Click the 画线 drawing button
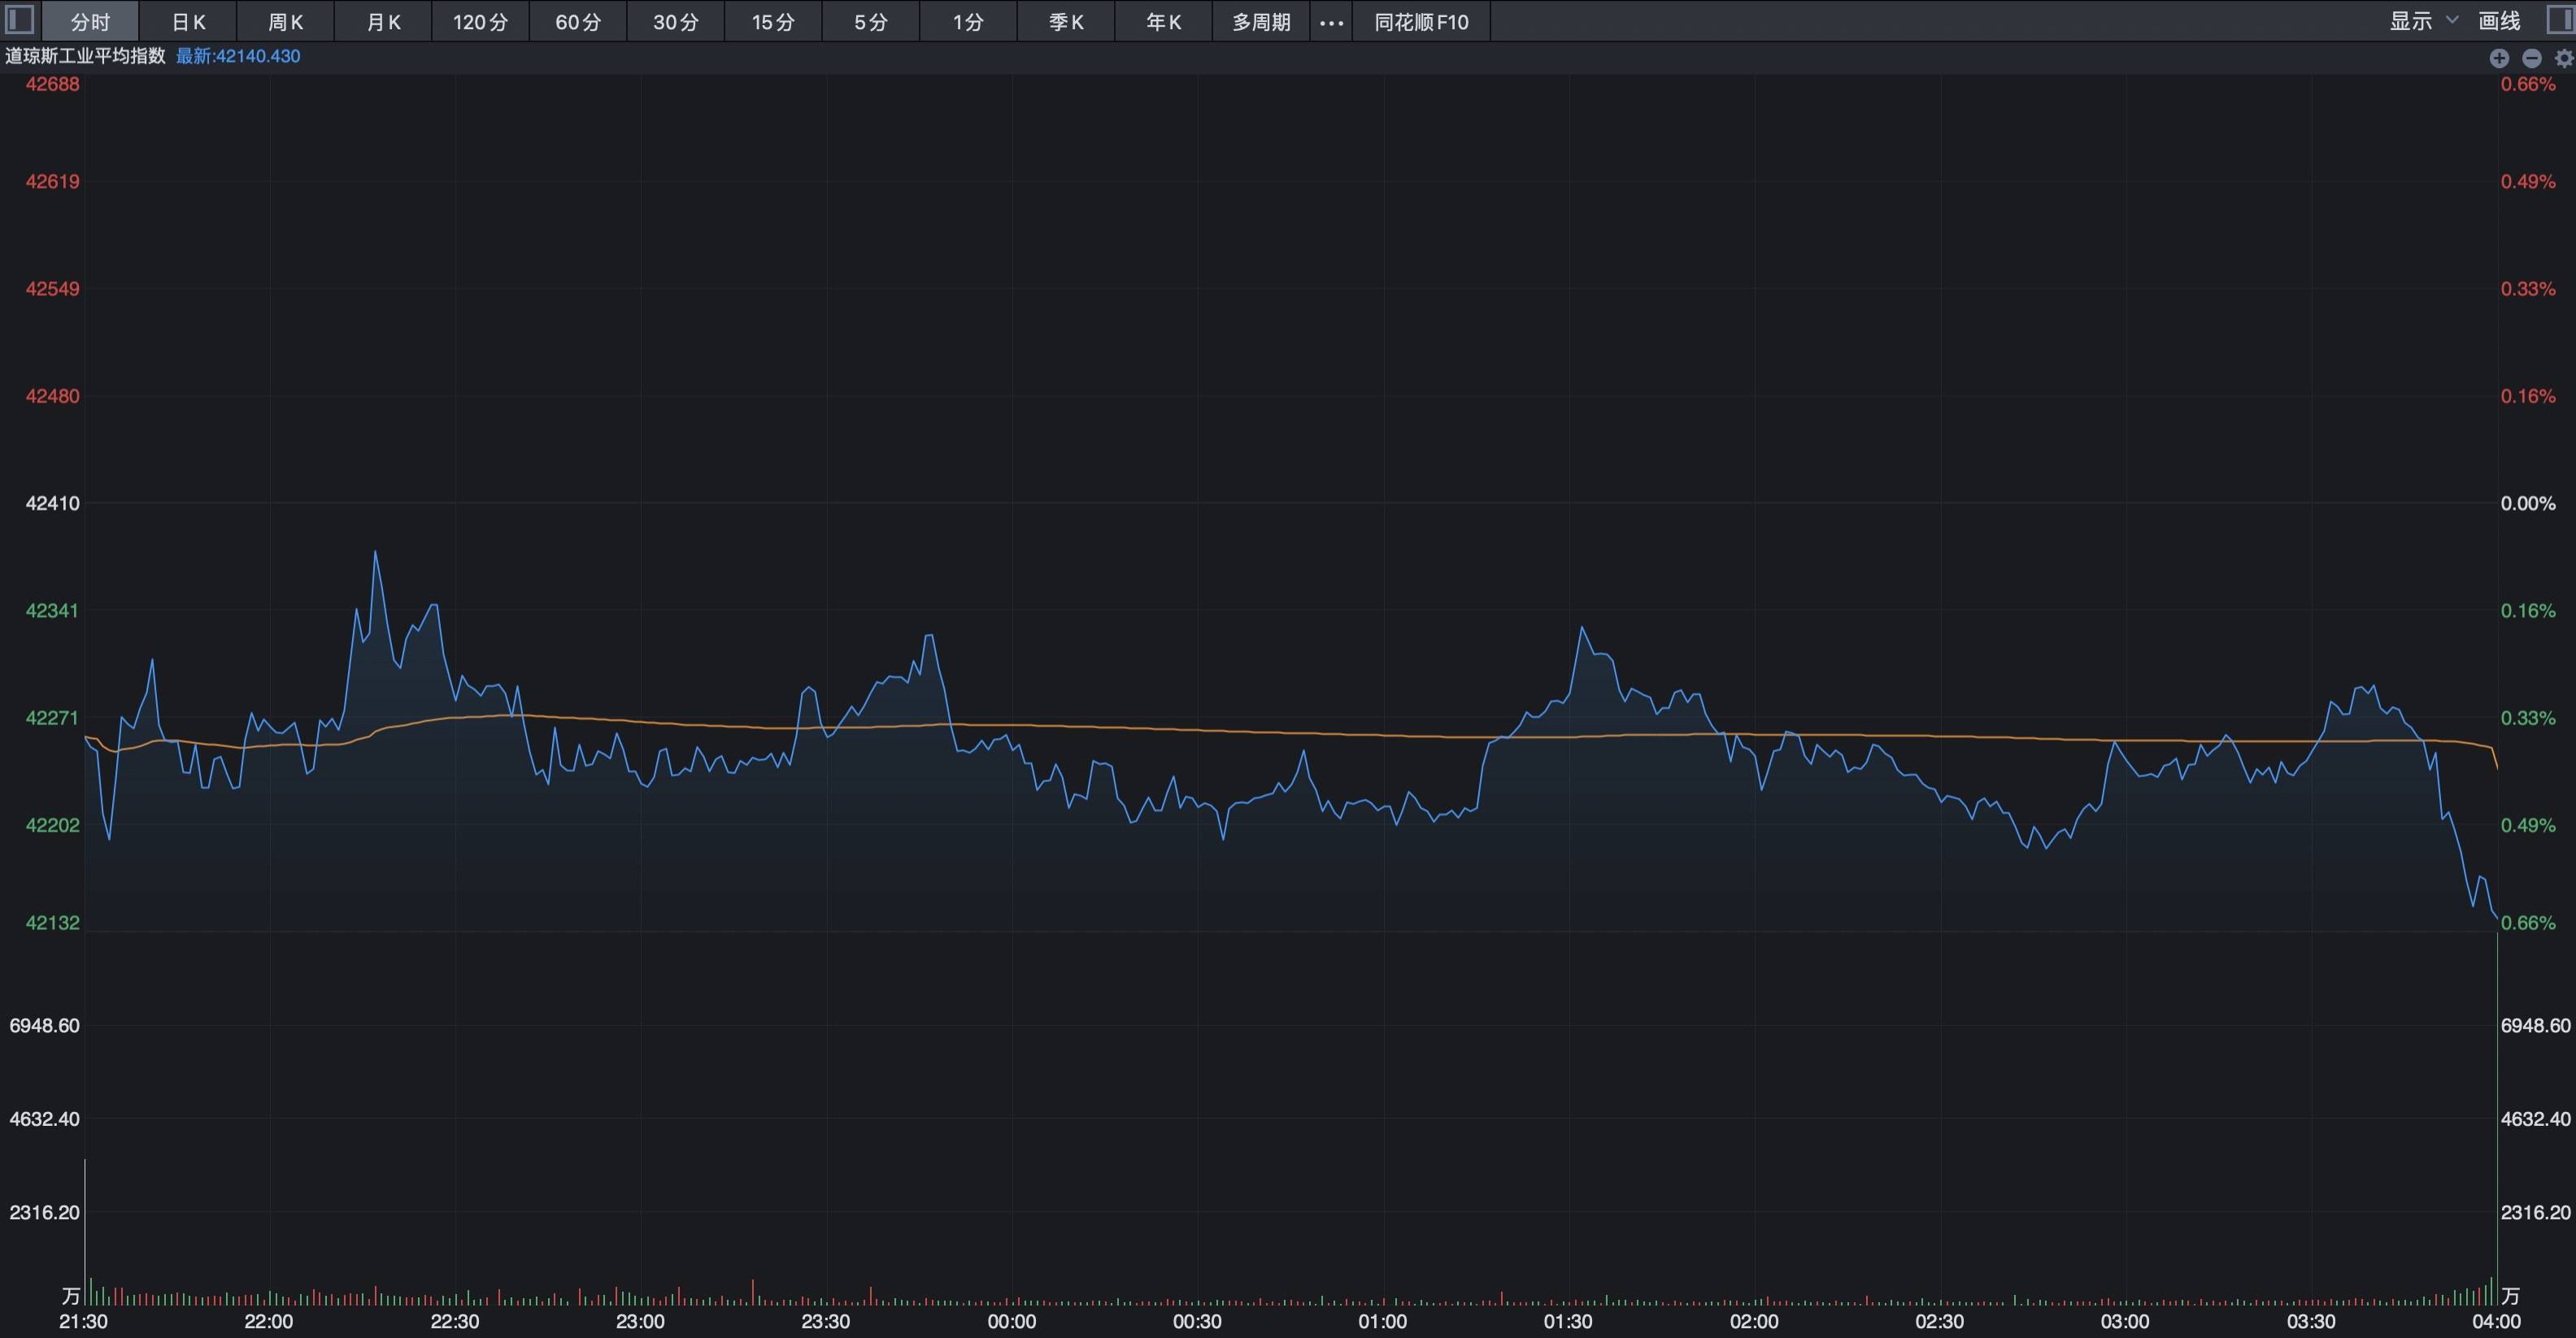 pos(2499,21)
